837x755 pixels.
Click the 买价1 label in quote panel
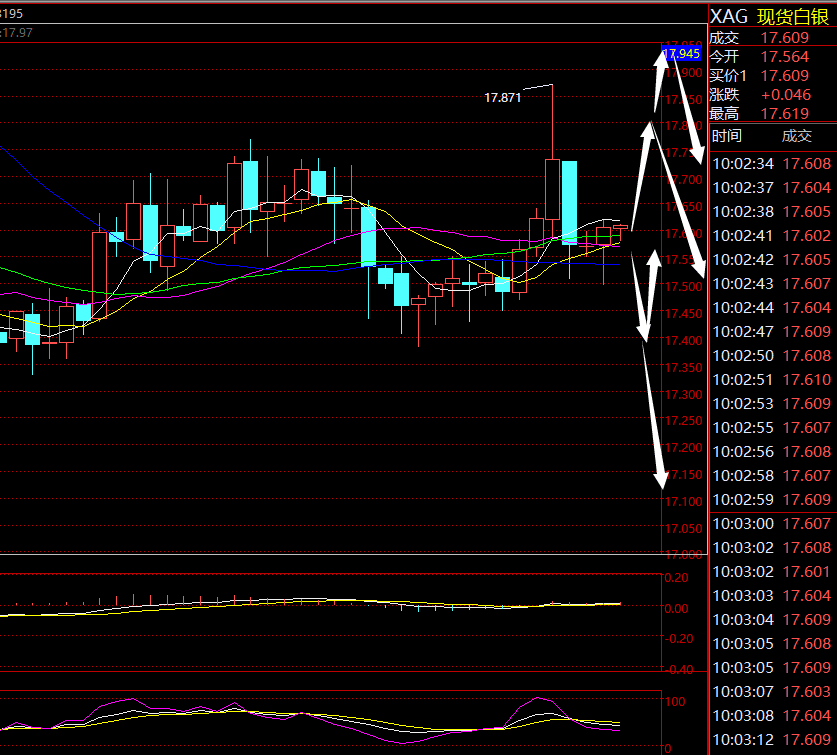728,76
